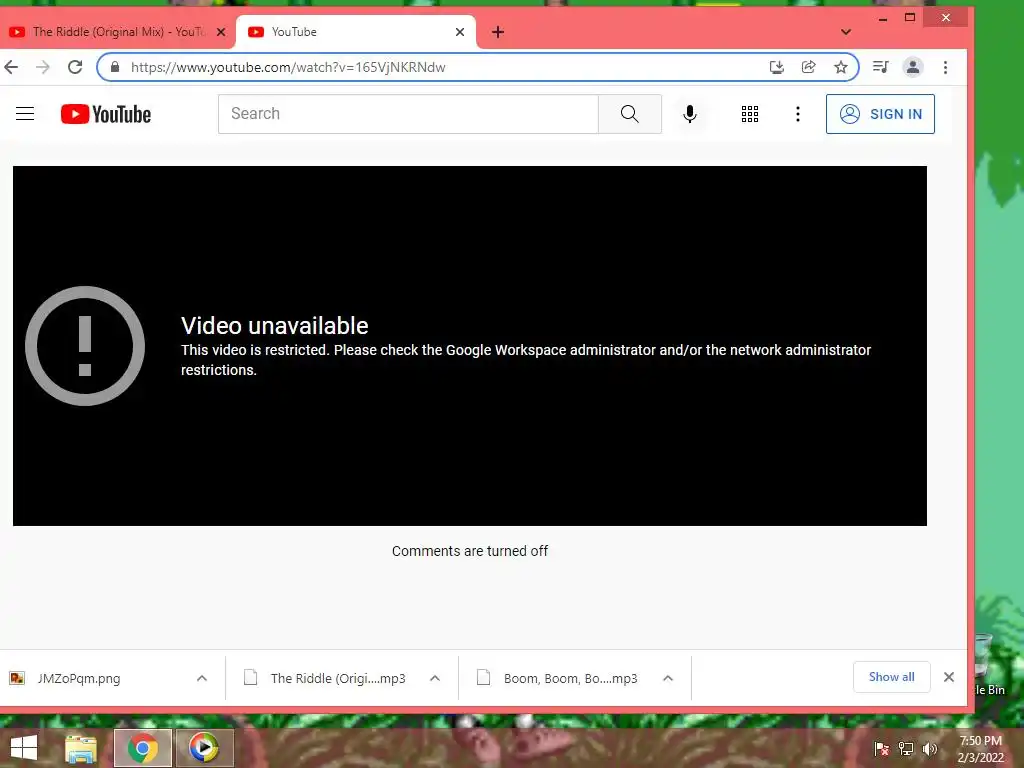Focus the YouTube Search field
This screenshot has height=768, width=1024.
coord(408,114)
